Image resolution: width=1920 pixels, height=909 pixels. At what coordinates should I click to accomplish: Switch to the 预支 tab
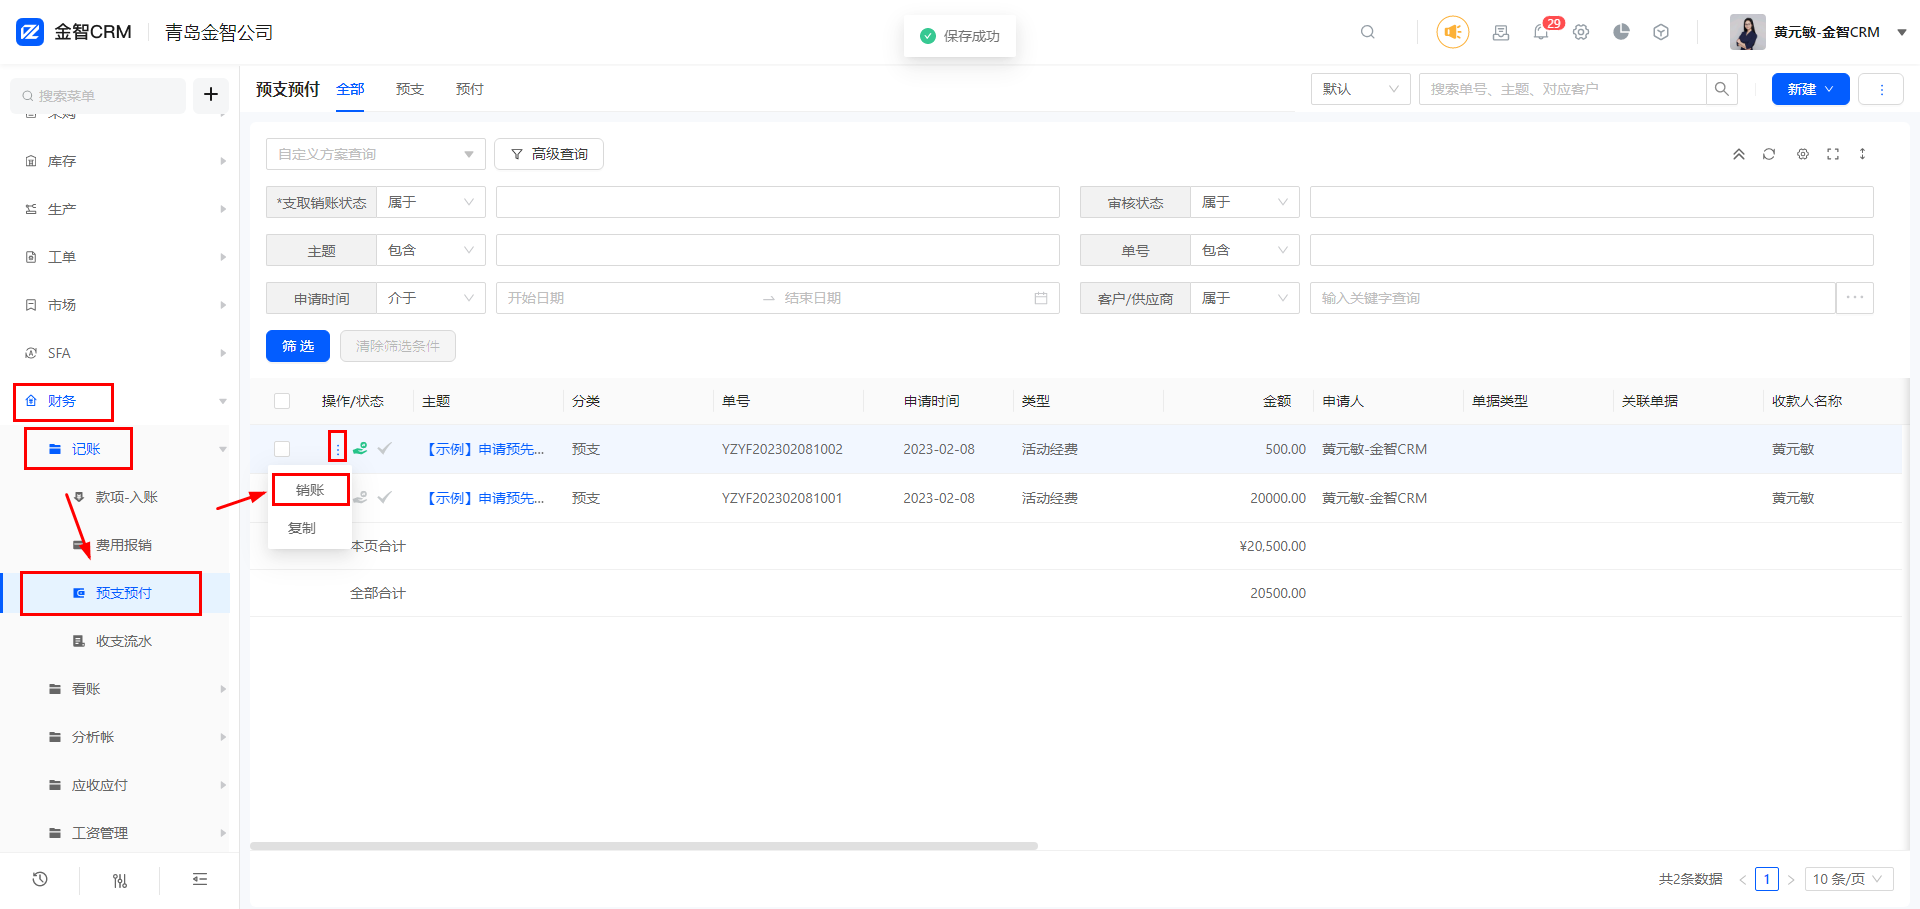tap(410, 89)
